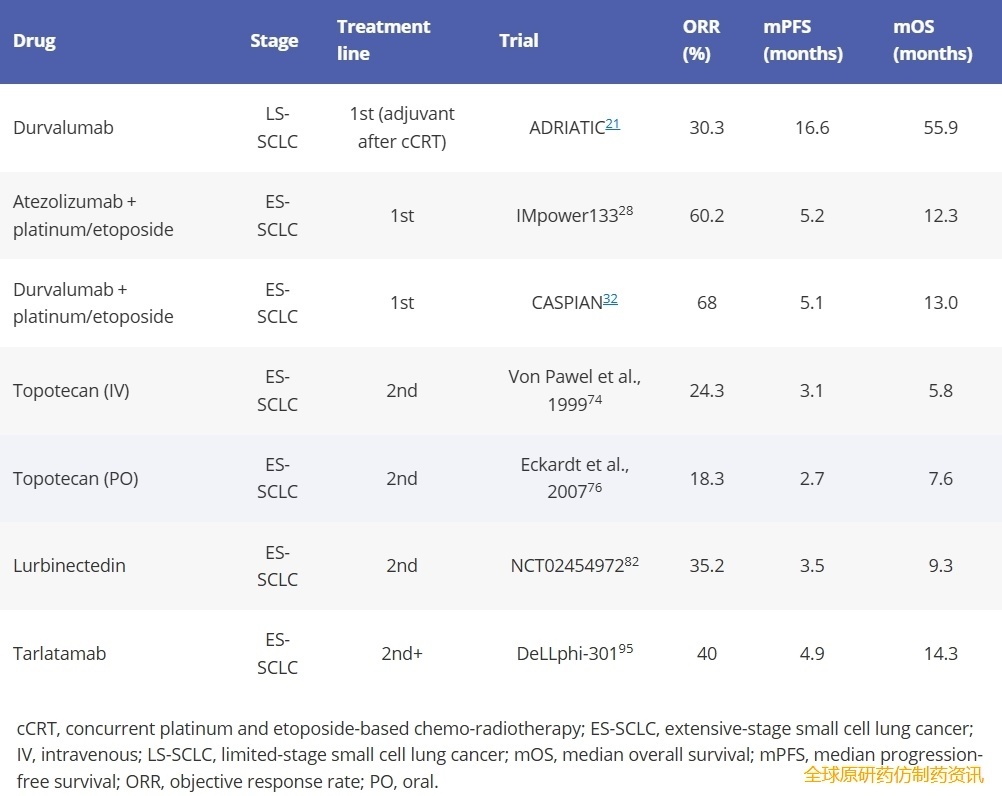Click the Lurbinectedin drug name
Viewport: 1002px width, 796px height.
pyautogui.click(x=69, y=566)
